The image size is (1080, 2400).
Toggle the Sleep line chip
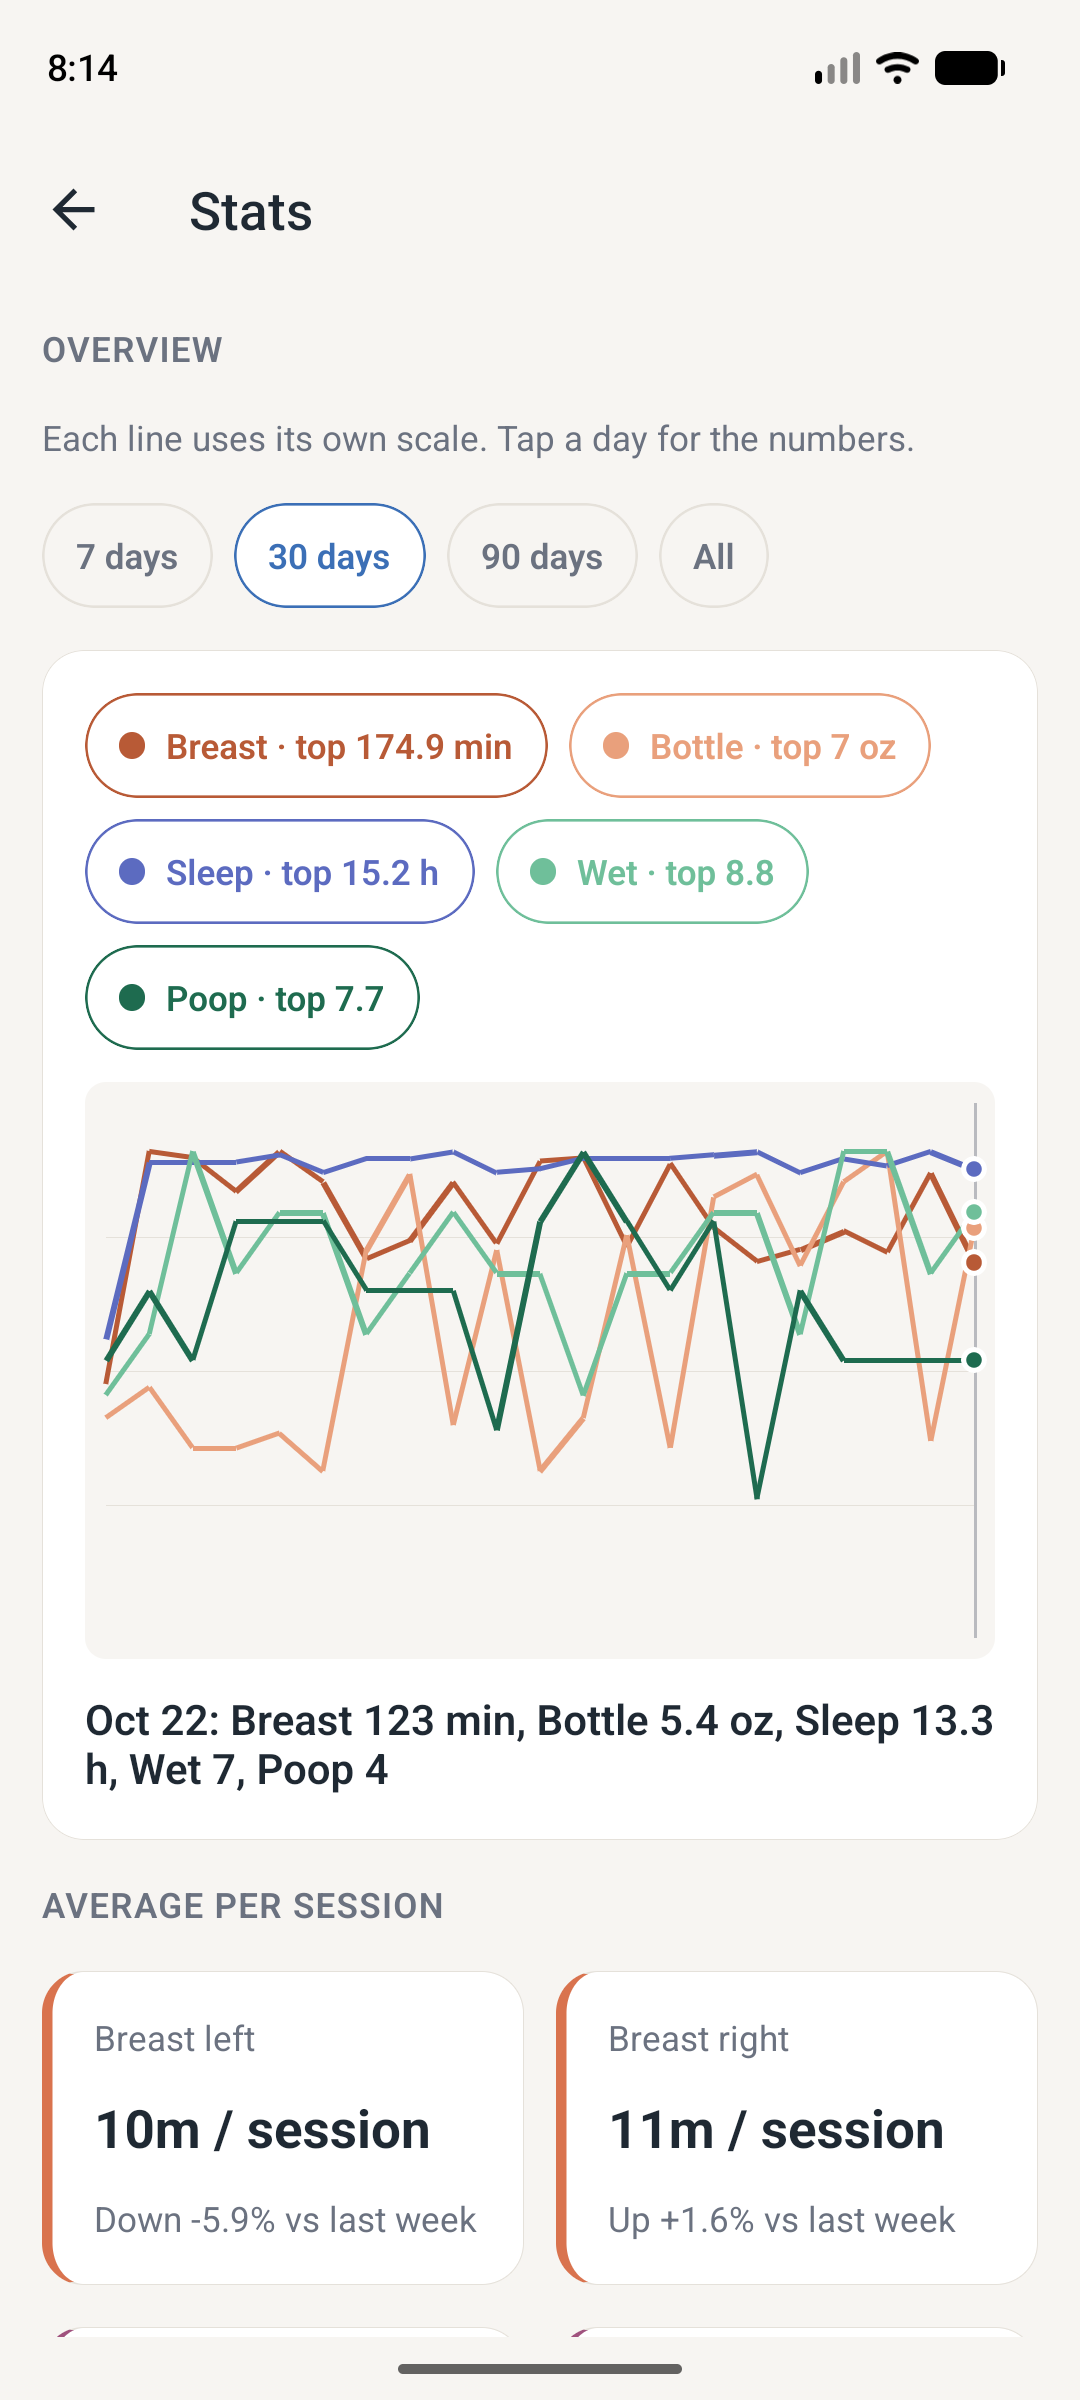click(x=280, y=872)
